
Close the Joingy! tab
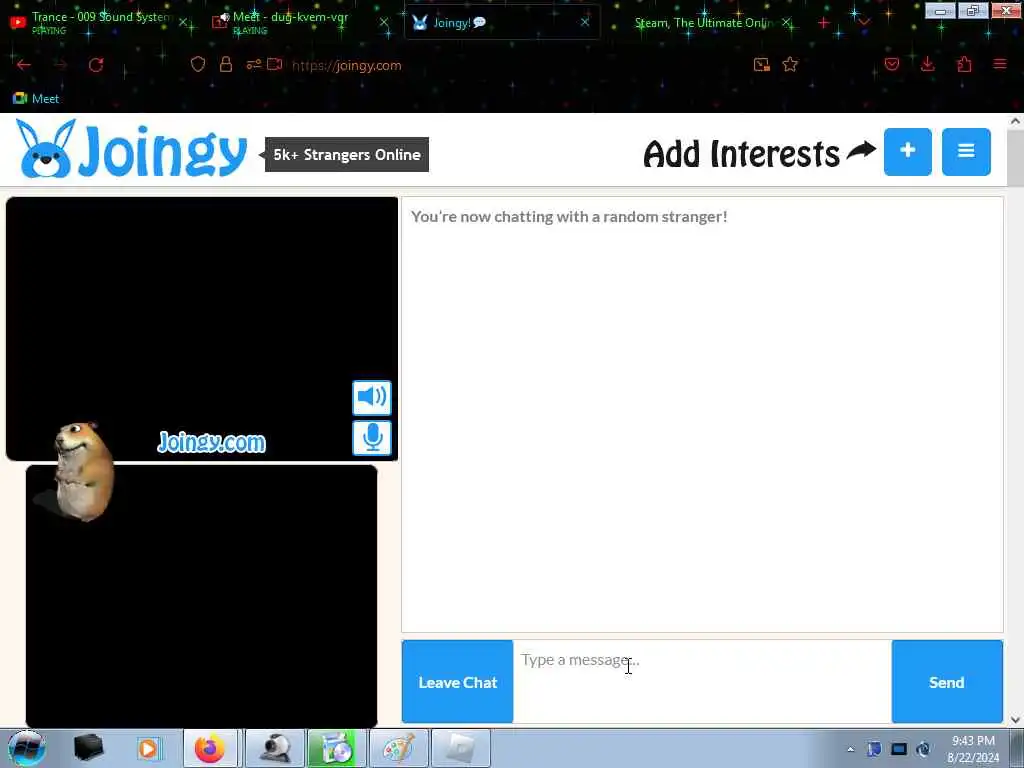584,22
